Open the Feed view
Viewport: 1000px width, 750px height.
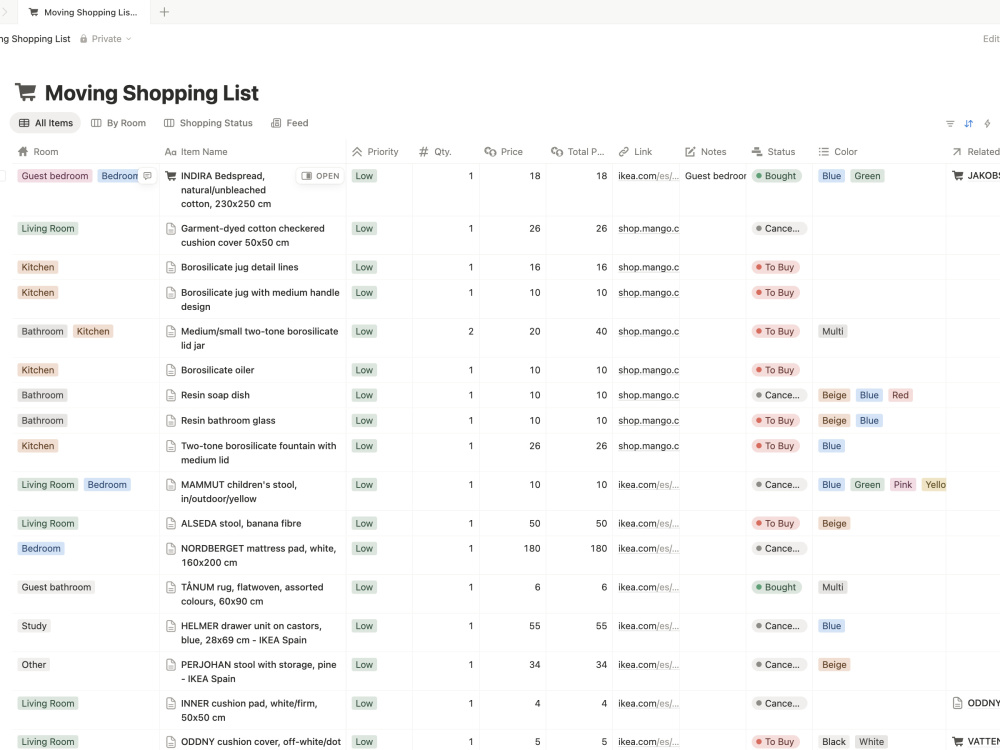[290, 123]
